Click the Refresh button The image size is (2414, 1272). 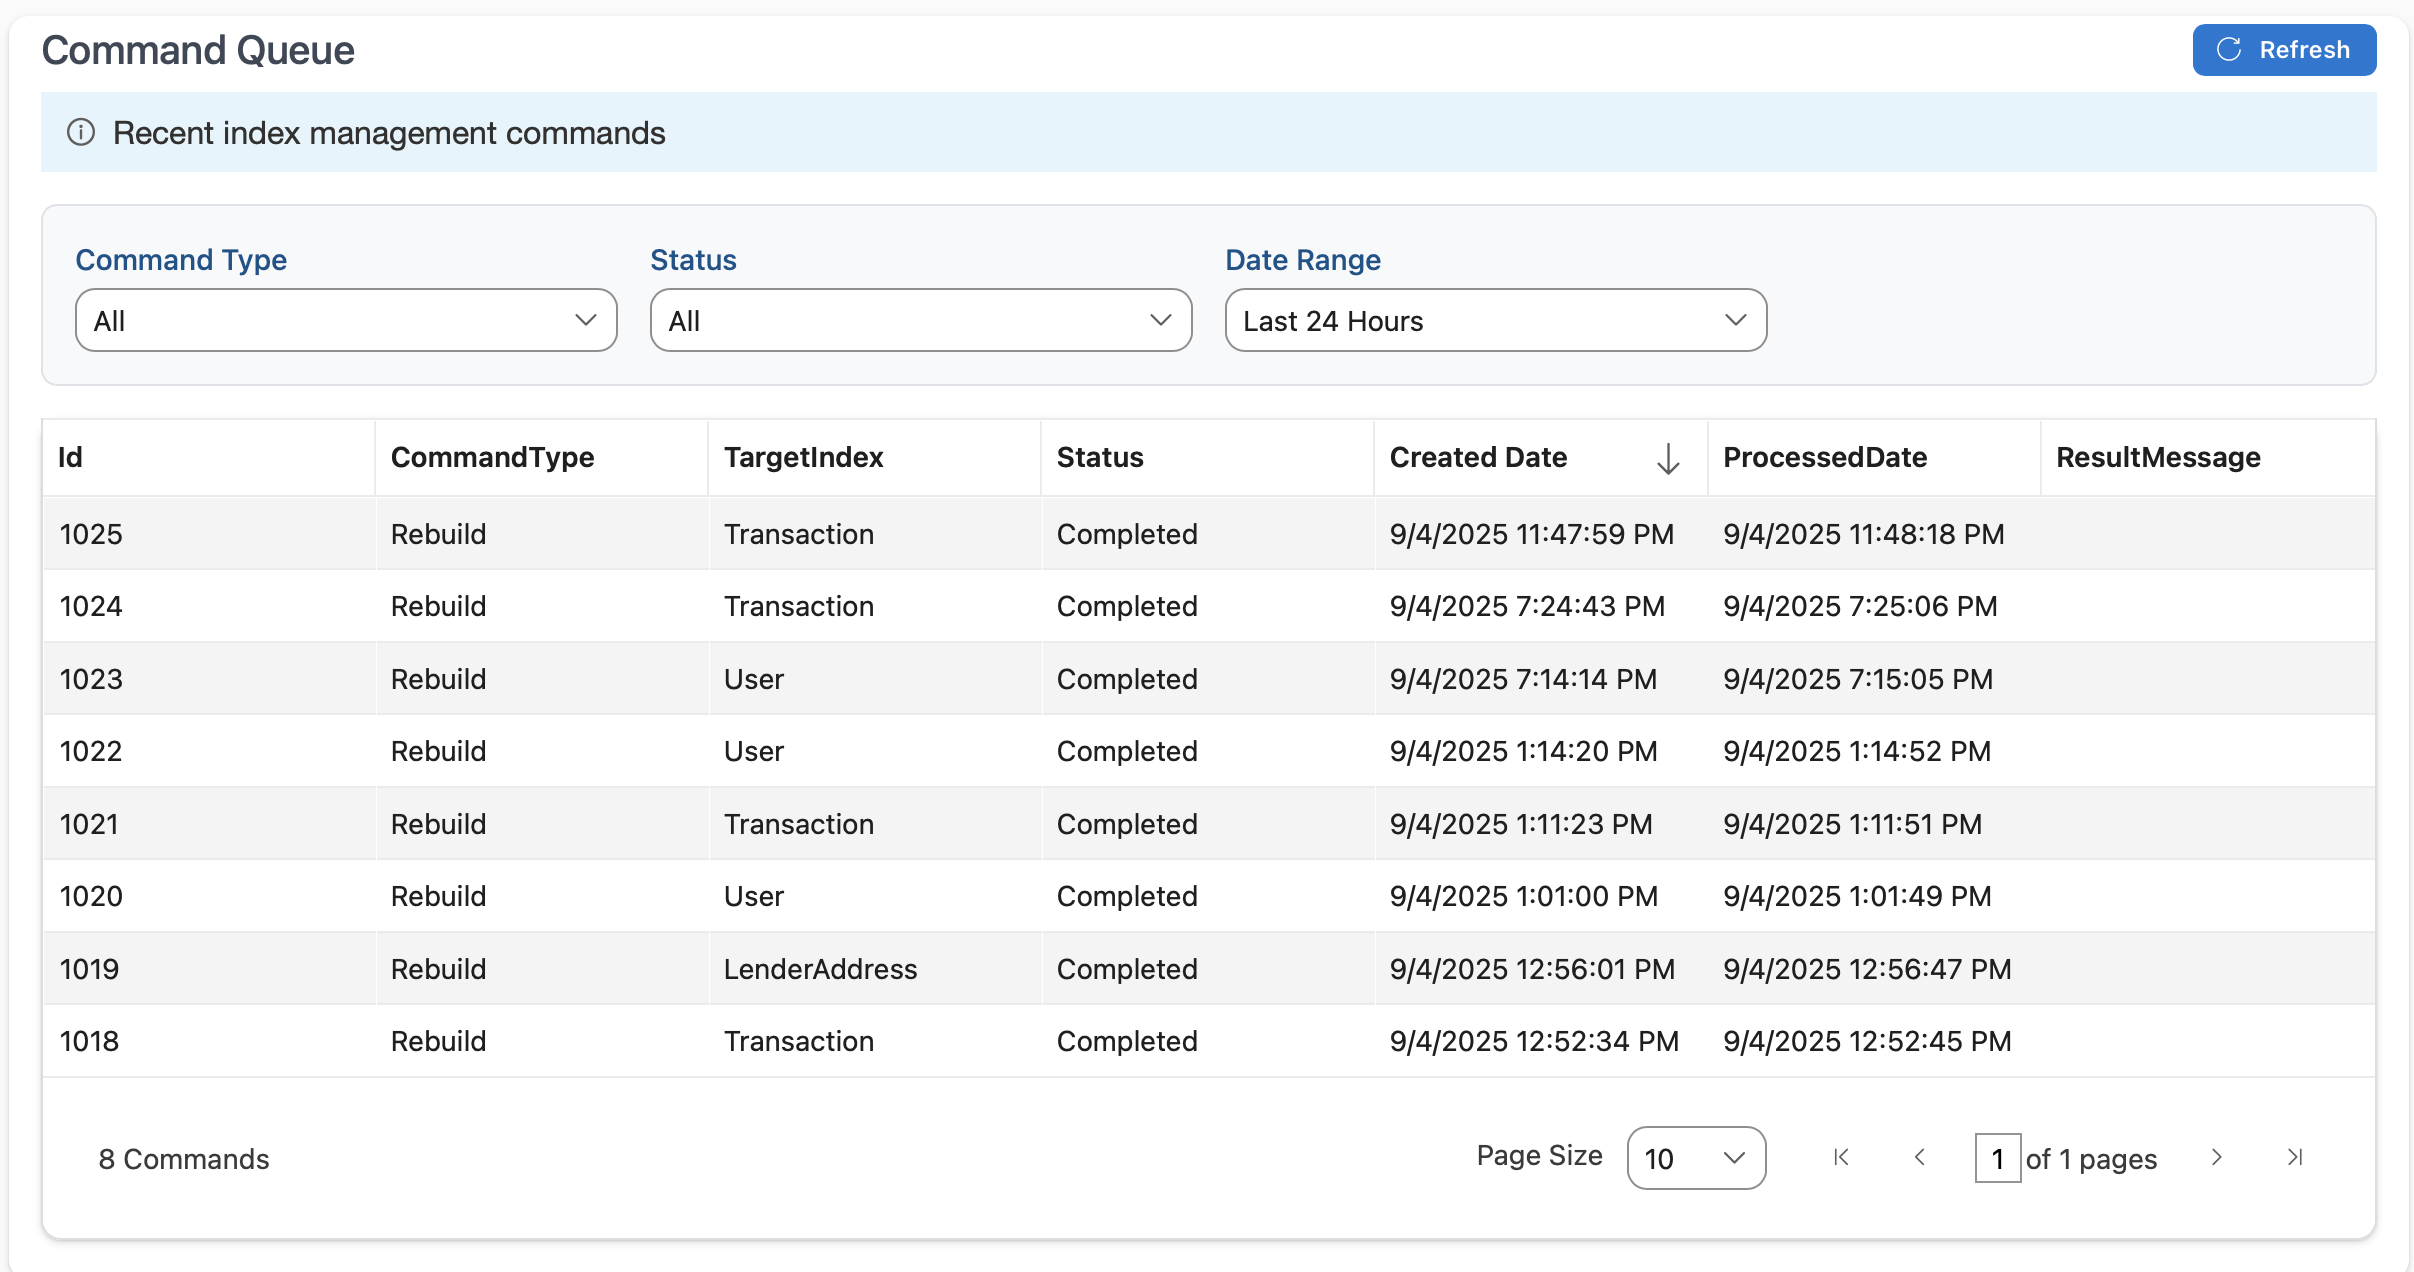(x=2283, y=50)
